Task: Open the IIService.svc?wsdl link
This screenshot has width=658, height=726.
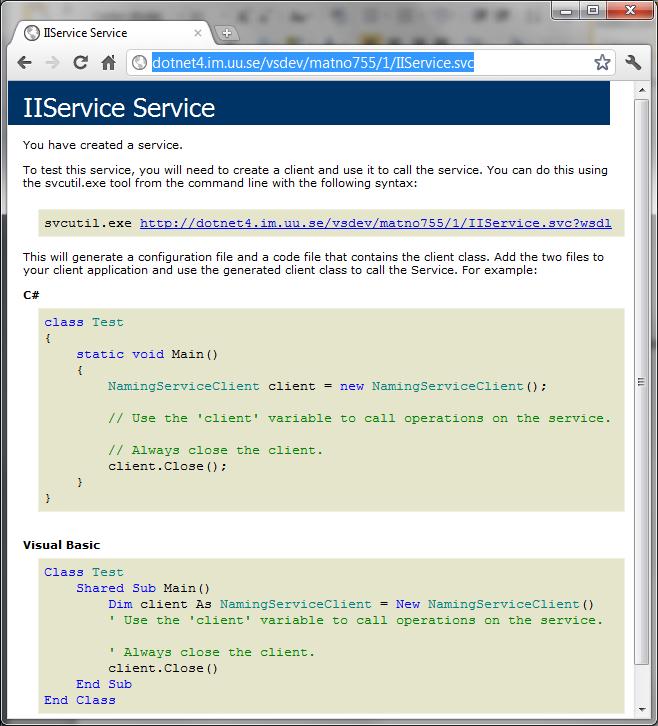Action: [376, 223]
